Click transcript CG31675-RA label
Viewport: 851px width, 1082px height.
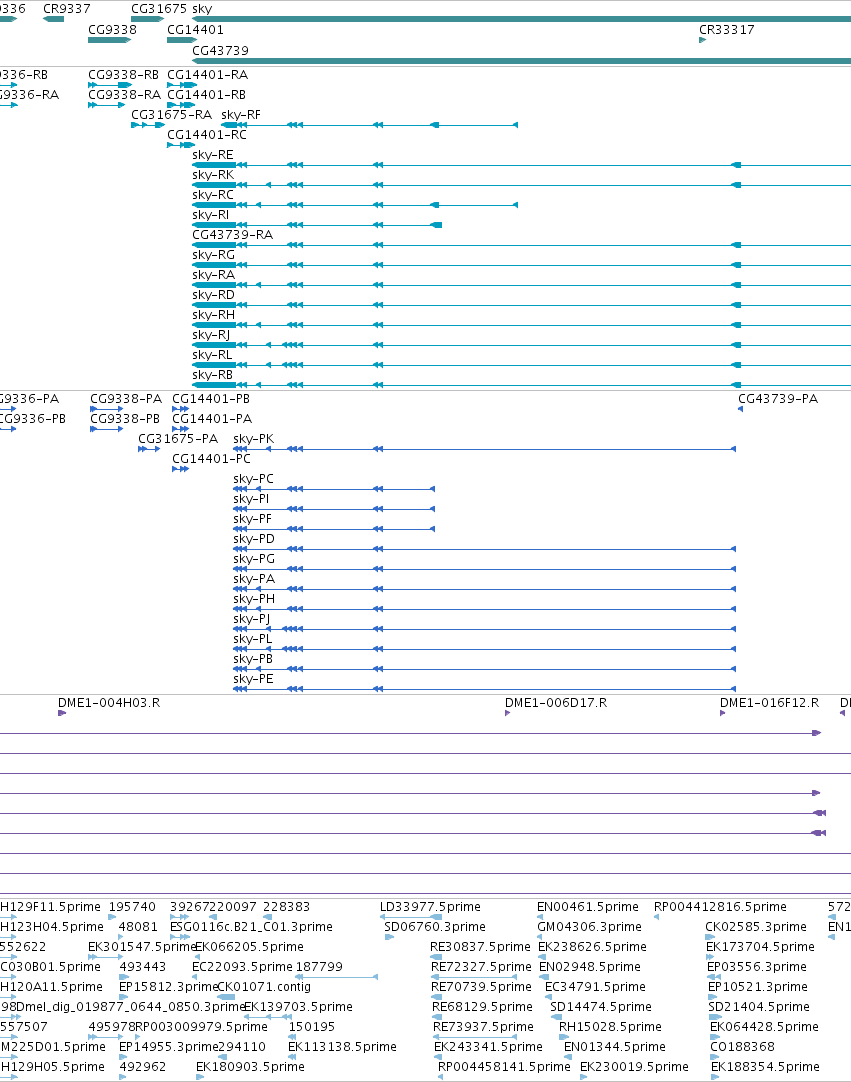[172, 115]
